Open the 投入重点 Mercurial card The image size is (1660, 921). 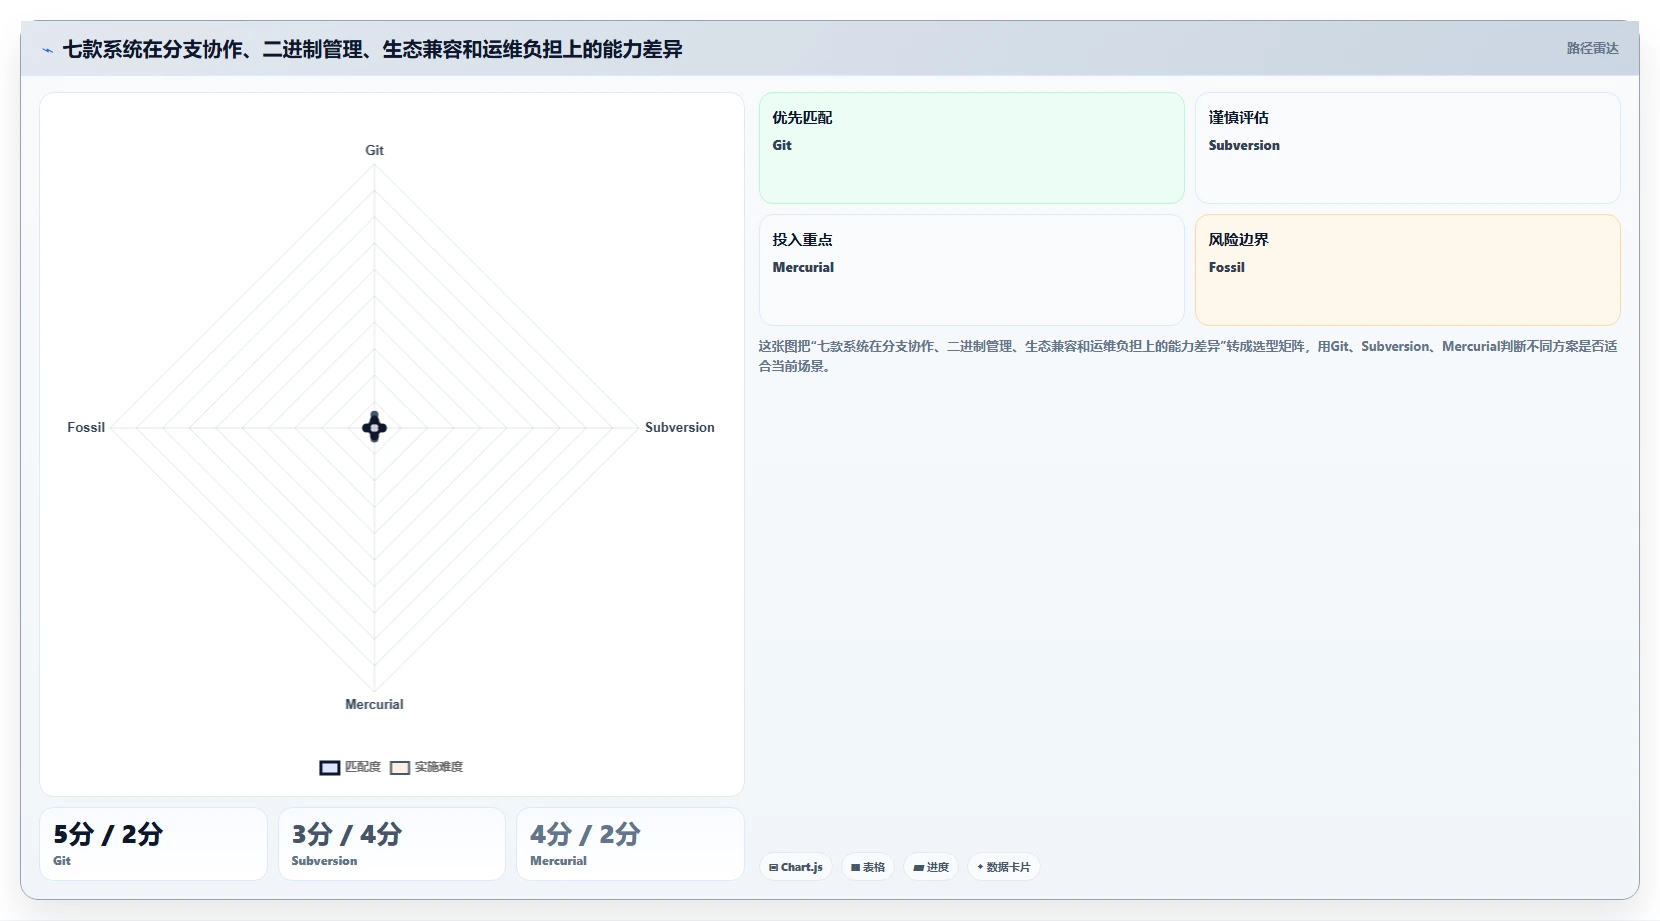971,270
